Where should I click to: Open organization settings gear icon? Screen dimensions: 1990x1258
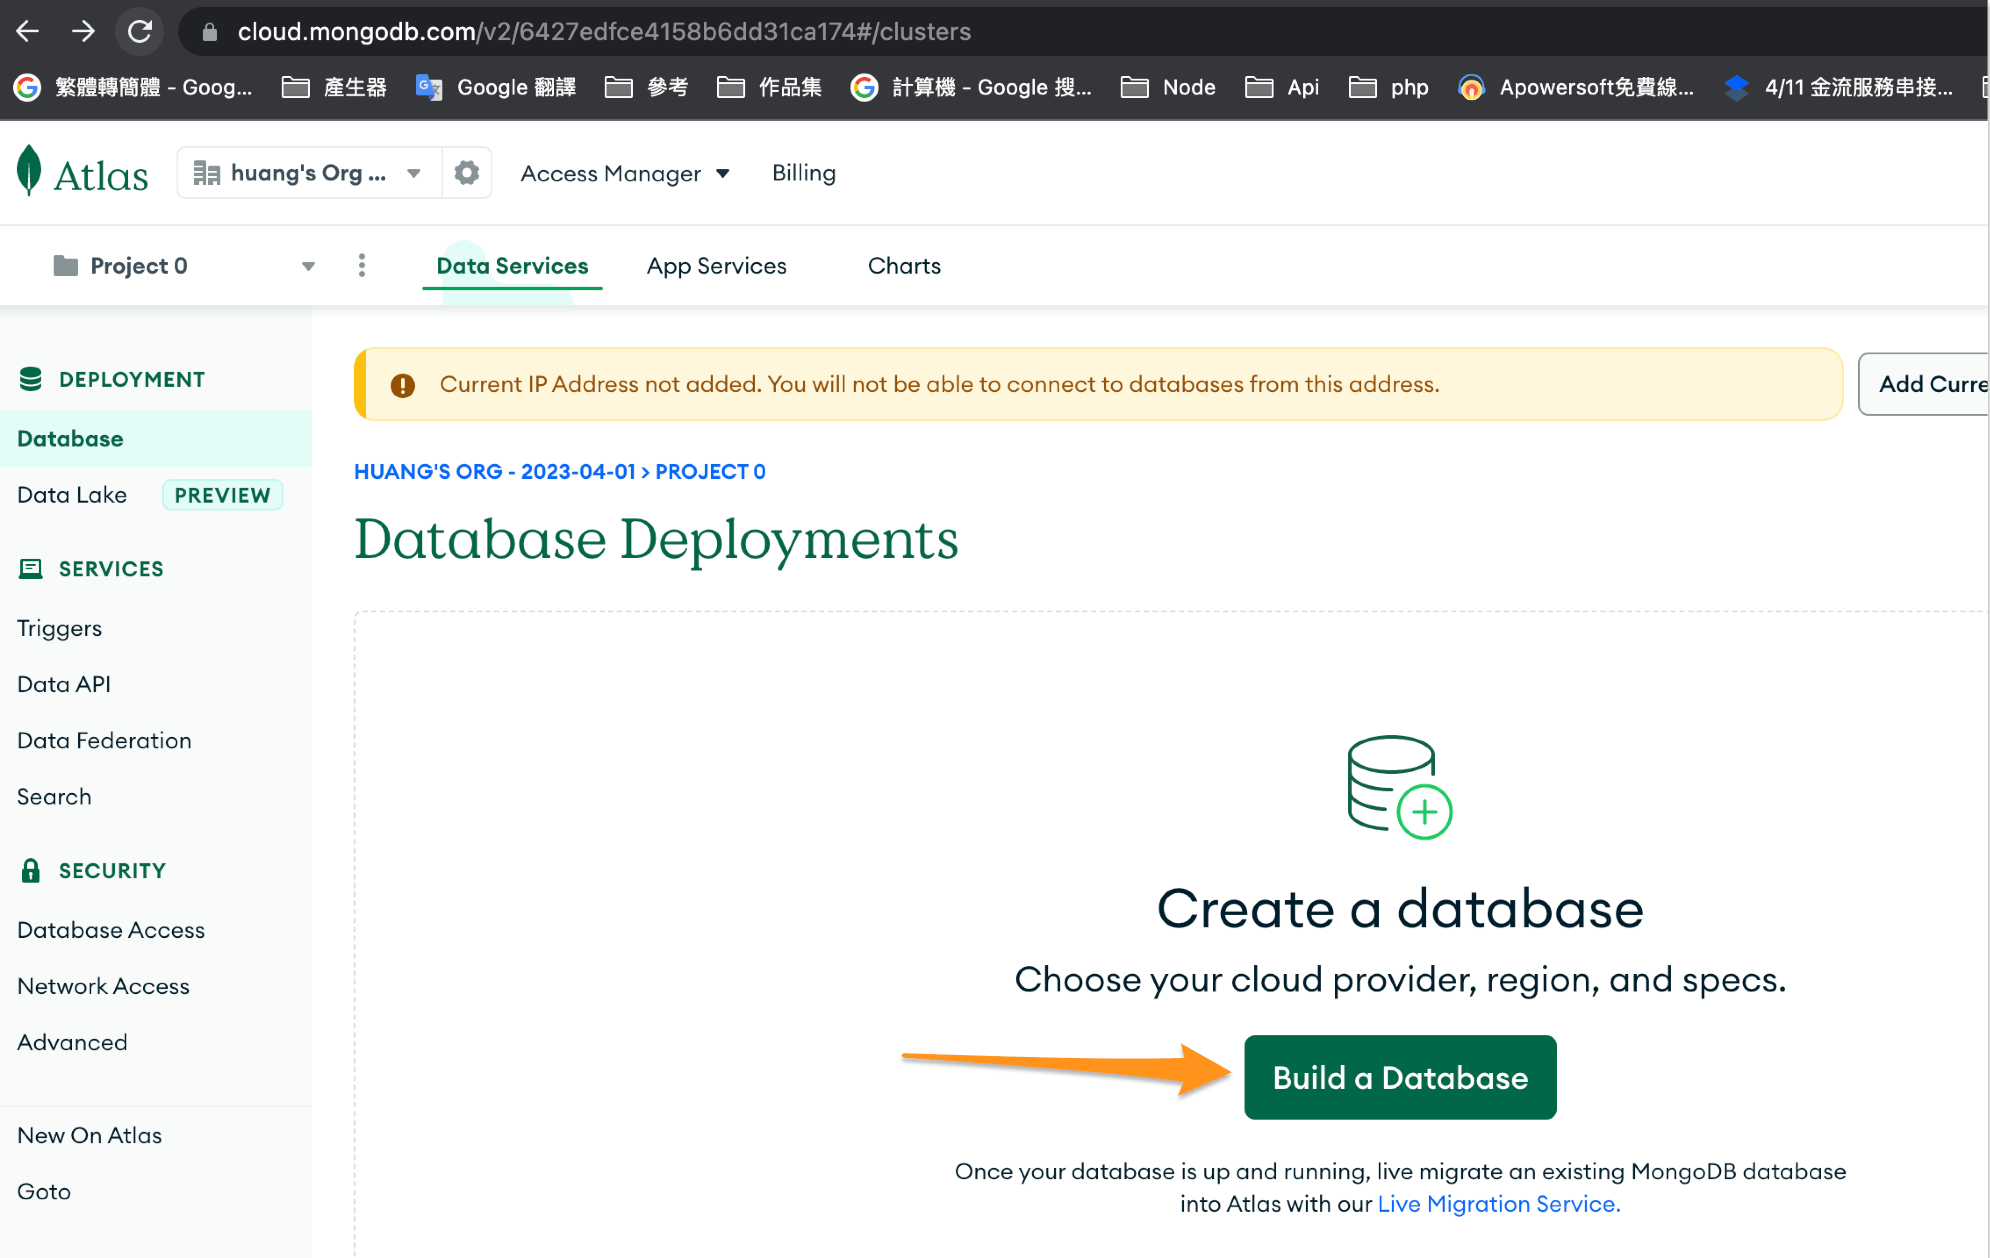coord(466,173)
